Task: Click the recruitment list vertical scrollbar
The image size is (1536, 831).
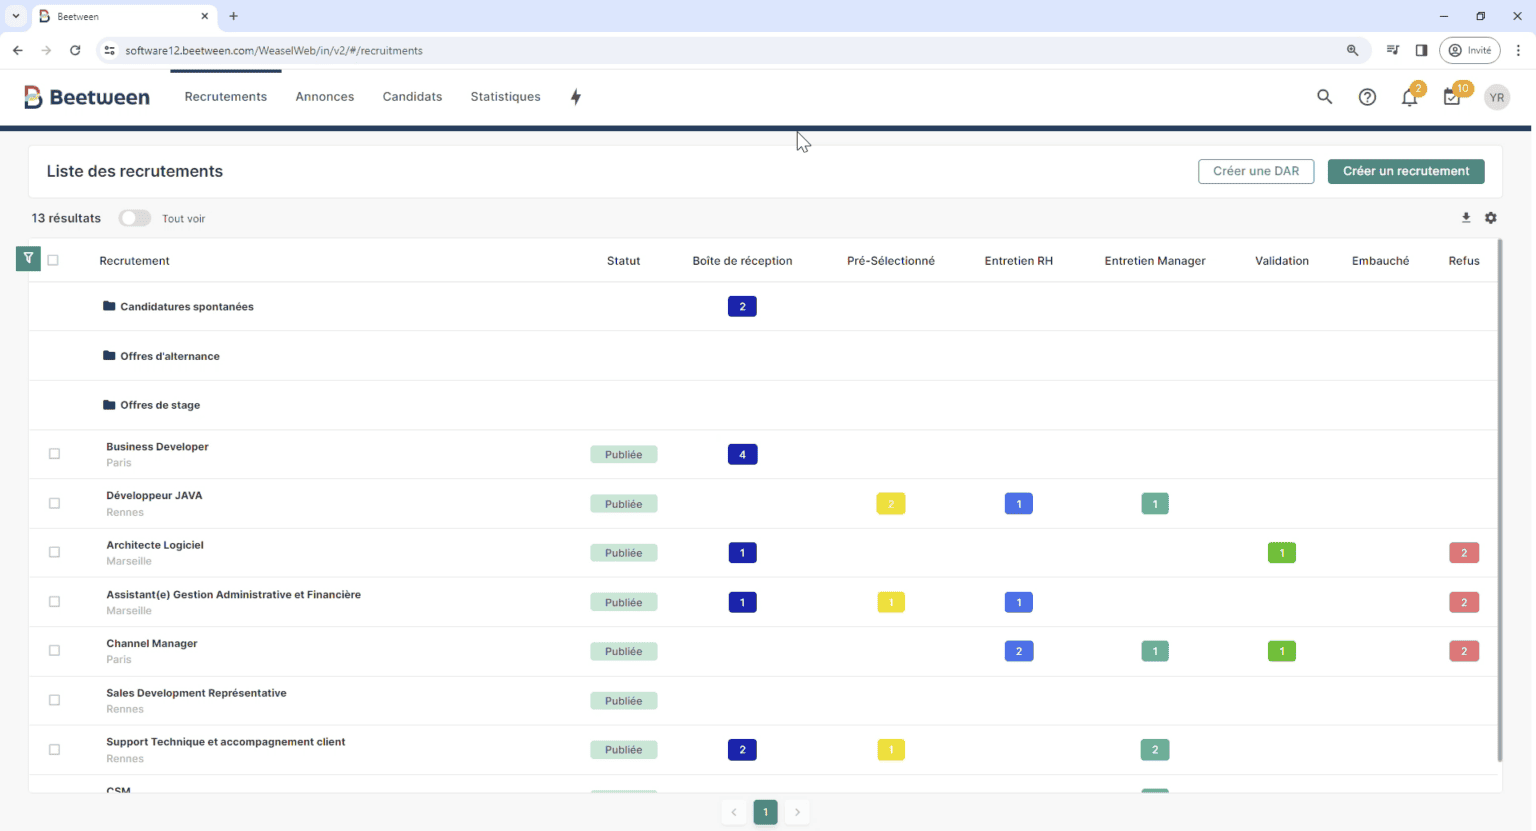Action: coord(1499,500)
